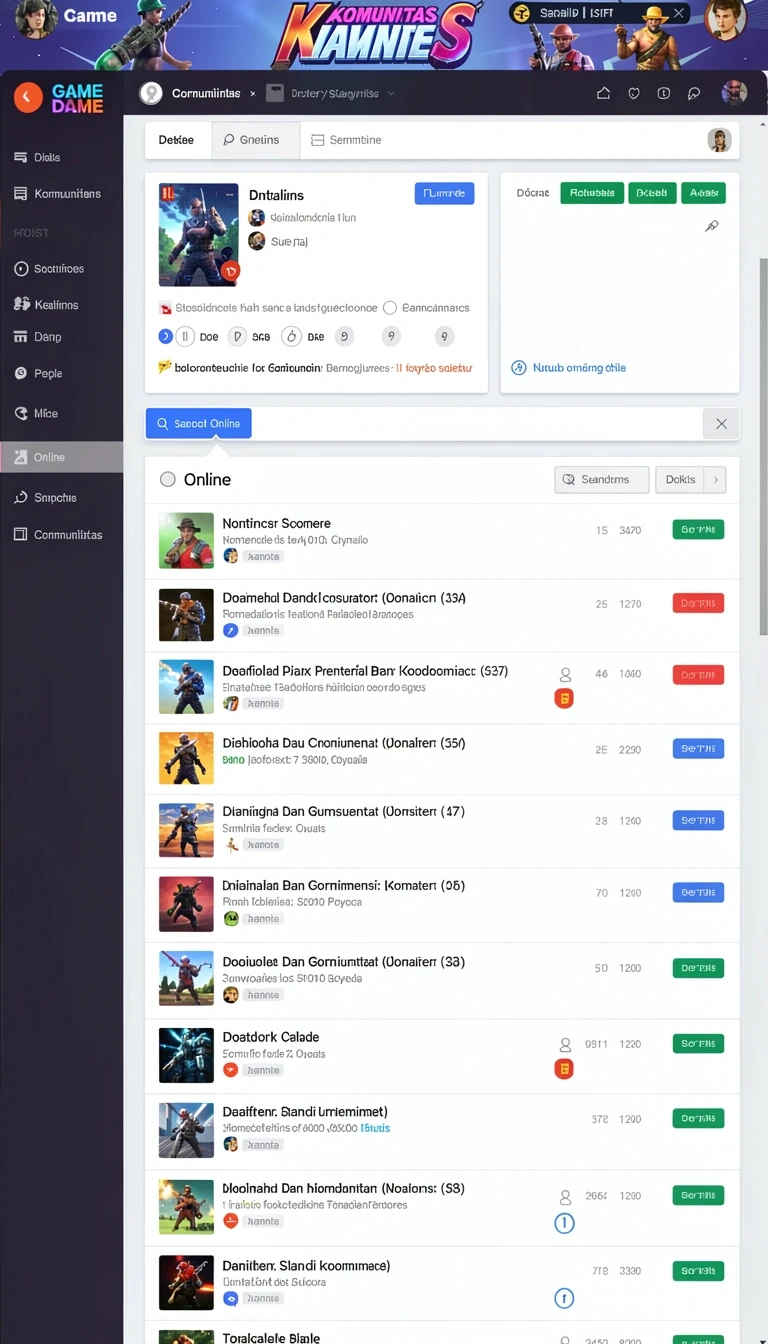
Task: Click the person icon on Doafiolad Piarx row
Action: click(x=565, y=674)
